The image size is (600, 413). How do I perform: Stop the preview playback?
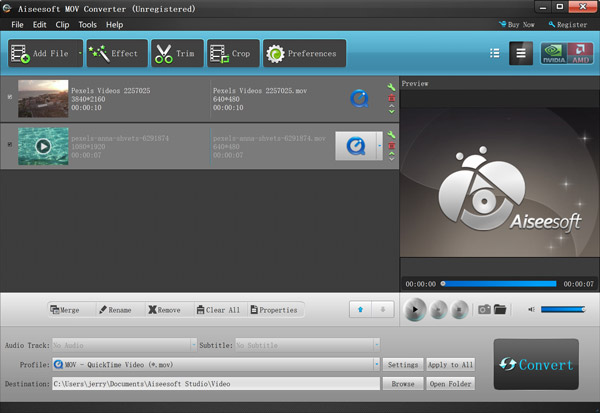[460, 309]
